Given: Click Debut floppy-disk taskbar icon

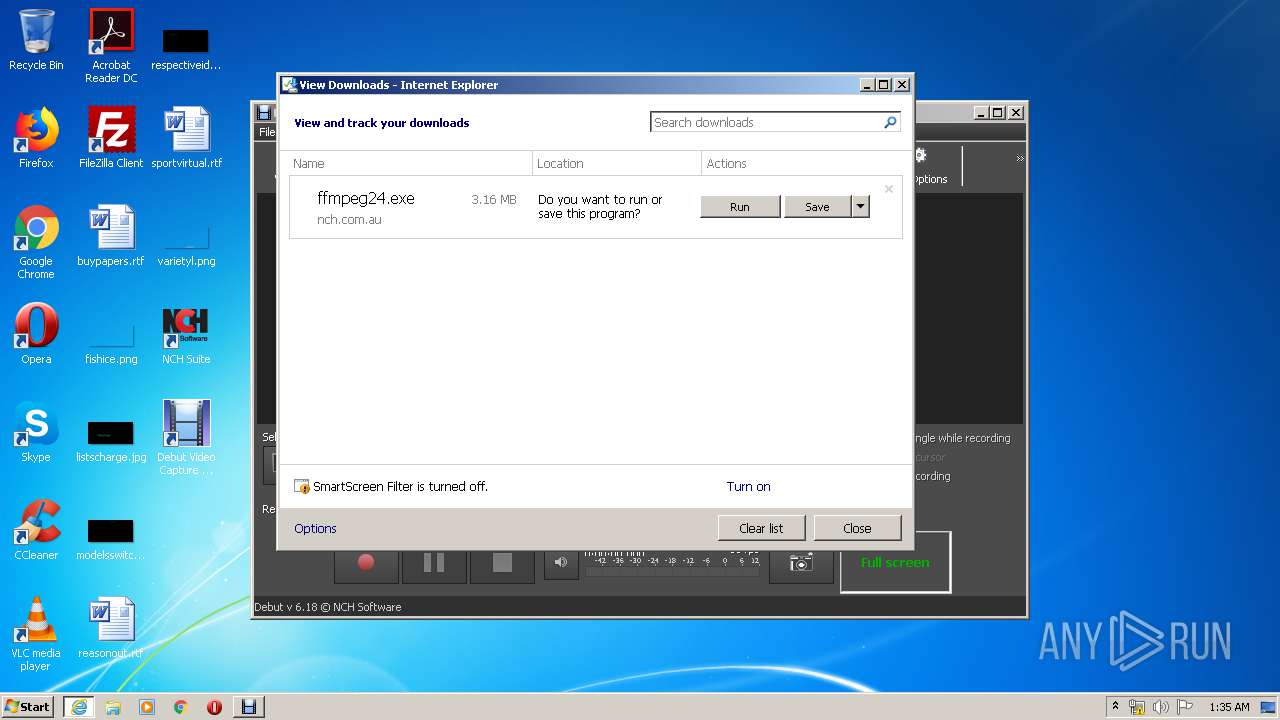Looking at the screenshot, I should [249, 706].
